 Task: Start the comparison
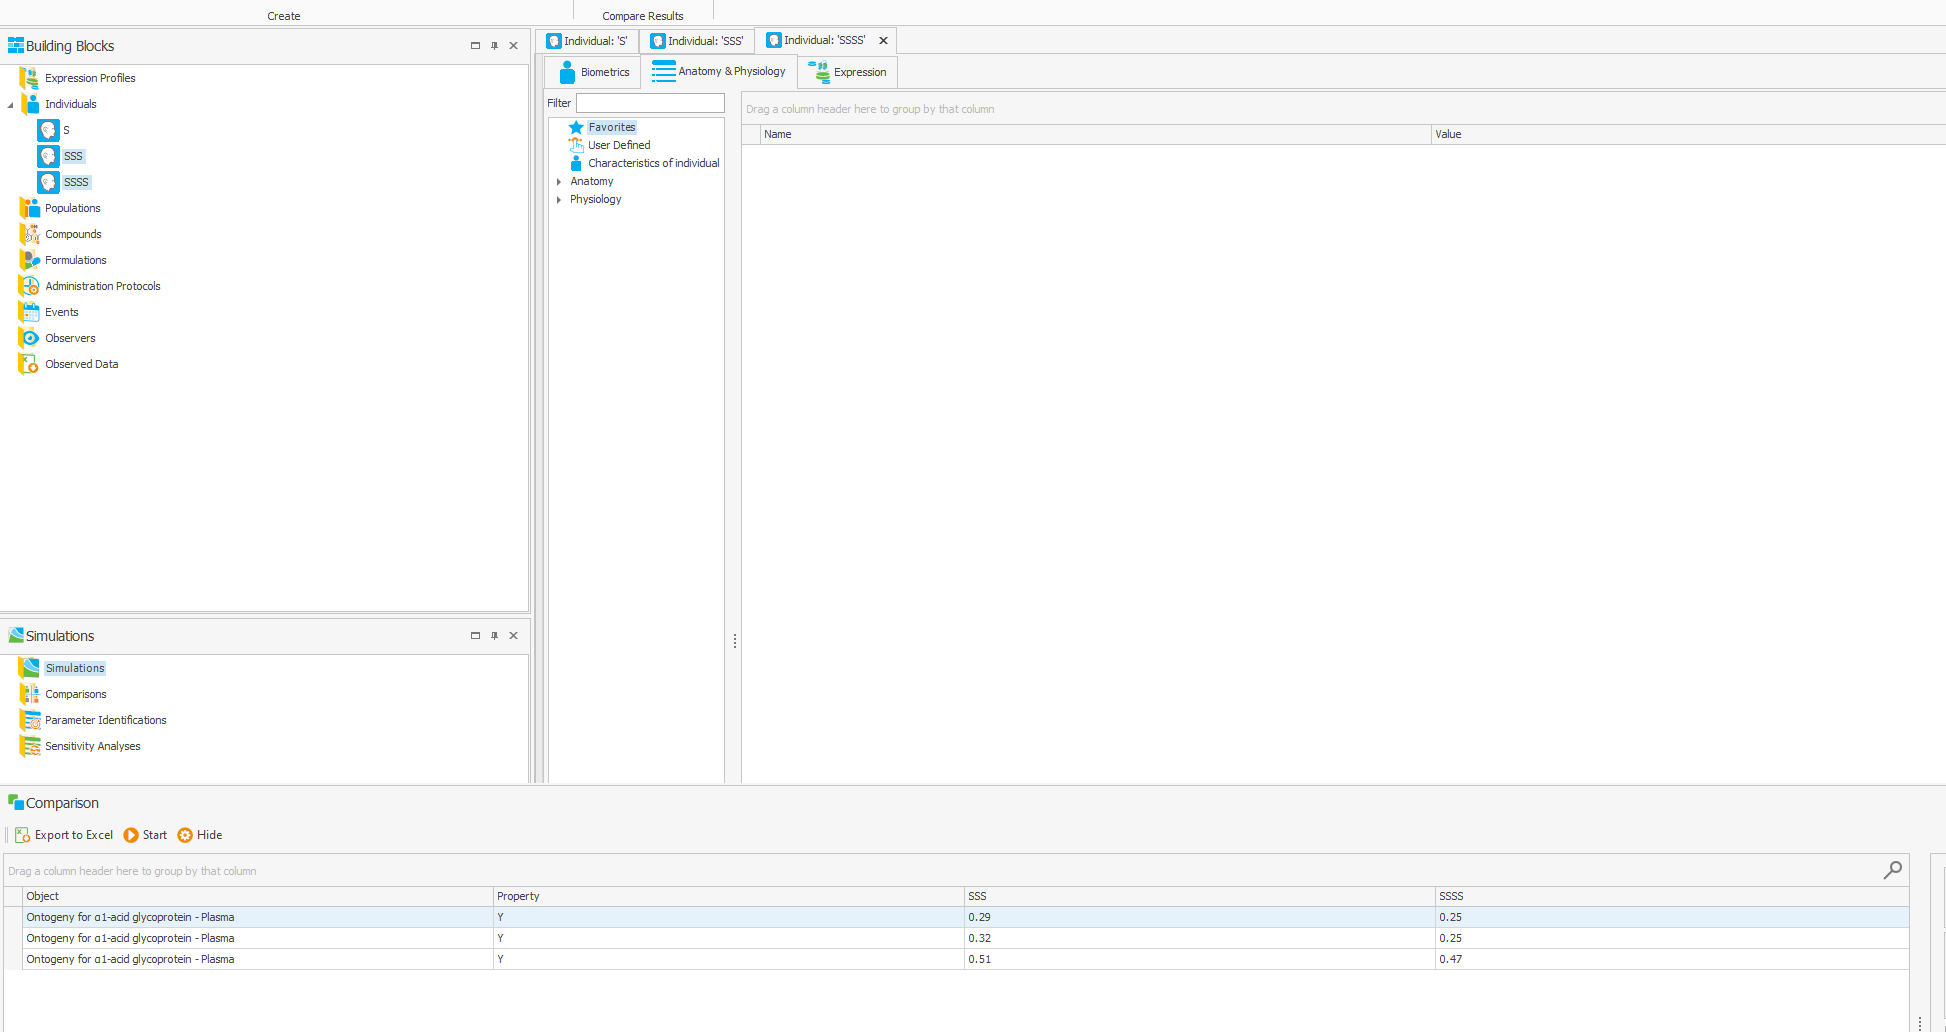[x=145, y=835]
